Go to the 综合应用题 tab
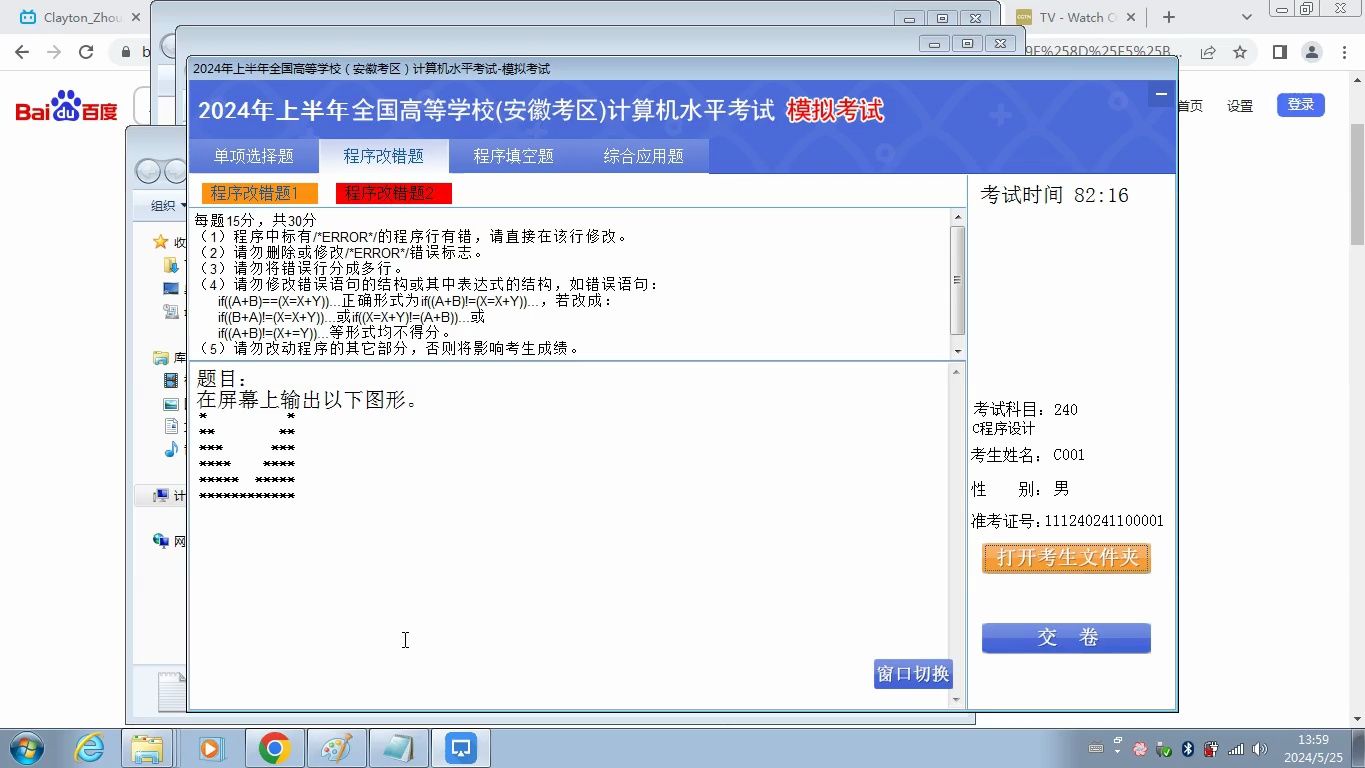The image size is (1365, 768). [643, 156]
